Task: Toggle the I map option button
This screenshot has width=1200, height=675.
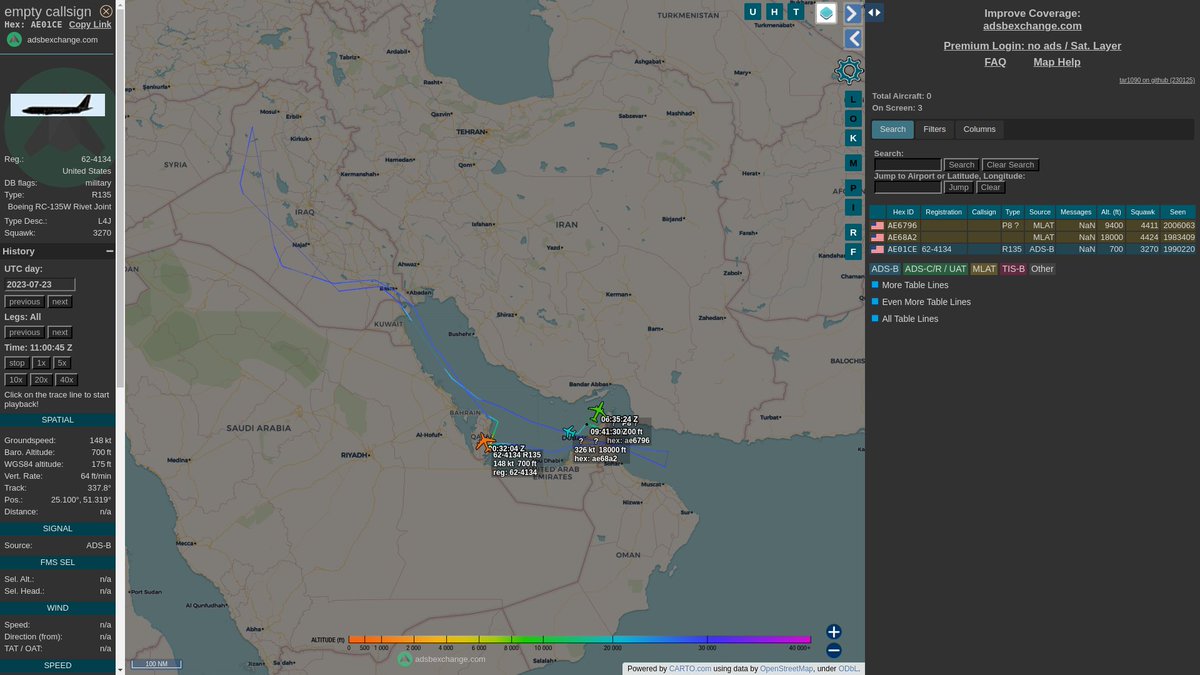Action: point(853,207)
